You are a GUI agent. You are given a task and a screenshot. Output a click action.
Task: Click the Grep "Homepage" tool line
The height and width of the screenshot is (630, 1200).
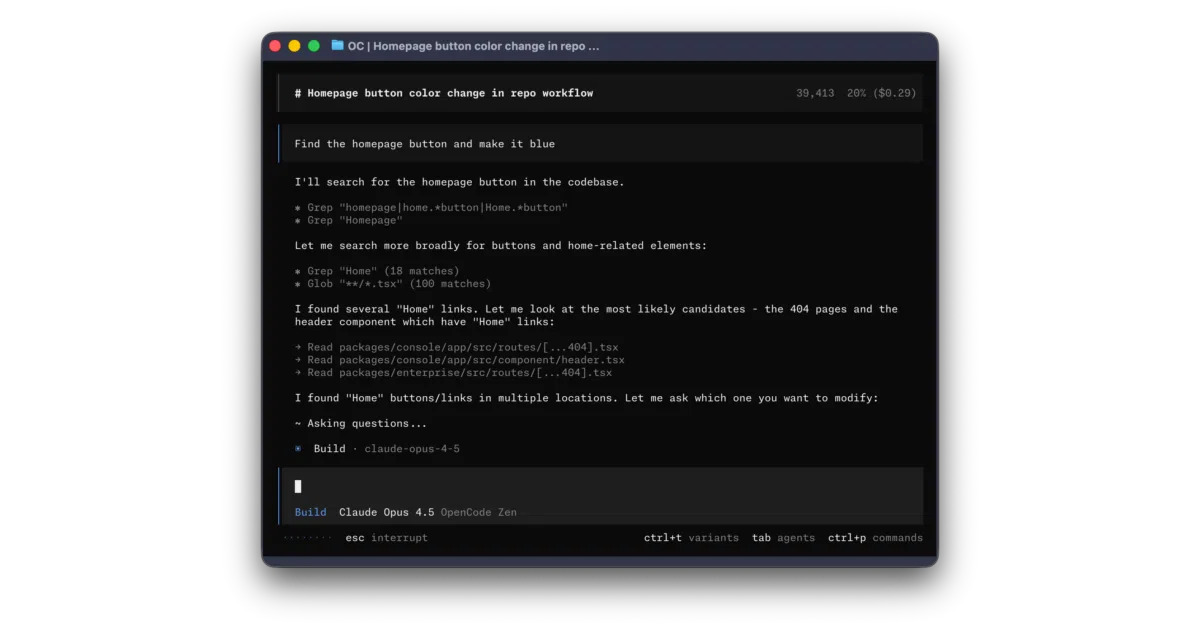349,220
